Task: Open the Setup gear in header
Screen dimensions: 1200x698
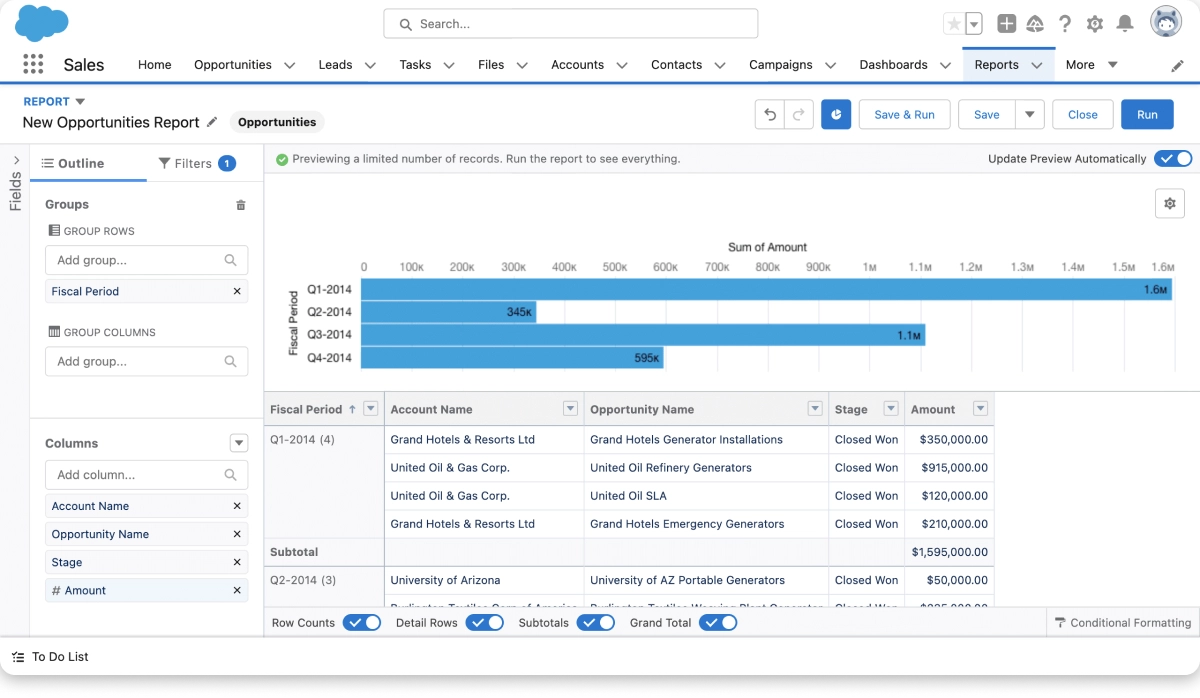Action: coord(1095,23)
